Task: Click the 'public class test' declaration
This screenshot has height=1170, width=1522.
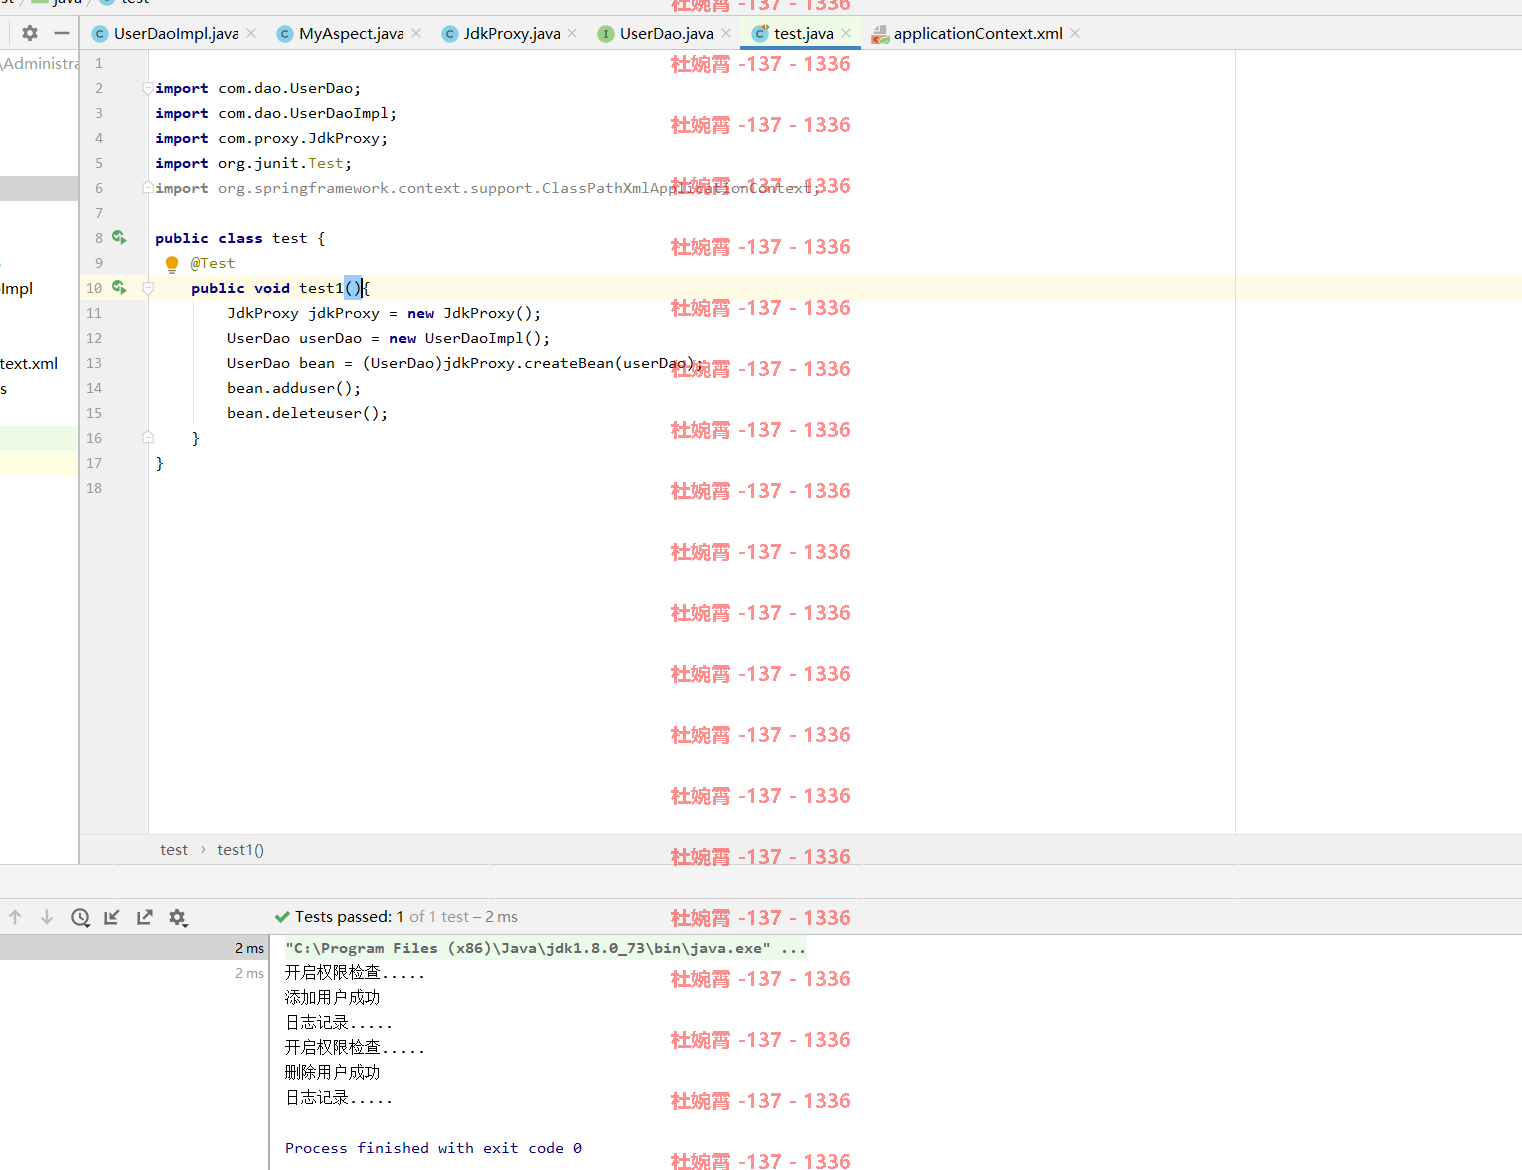Action: 240,238
